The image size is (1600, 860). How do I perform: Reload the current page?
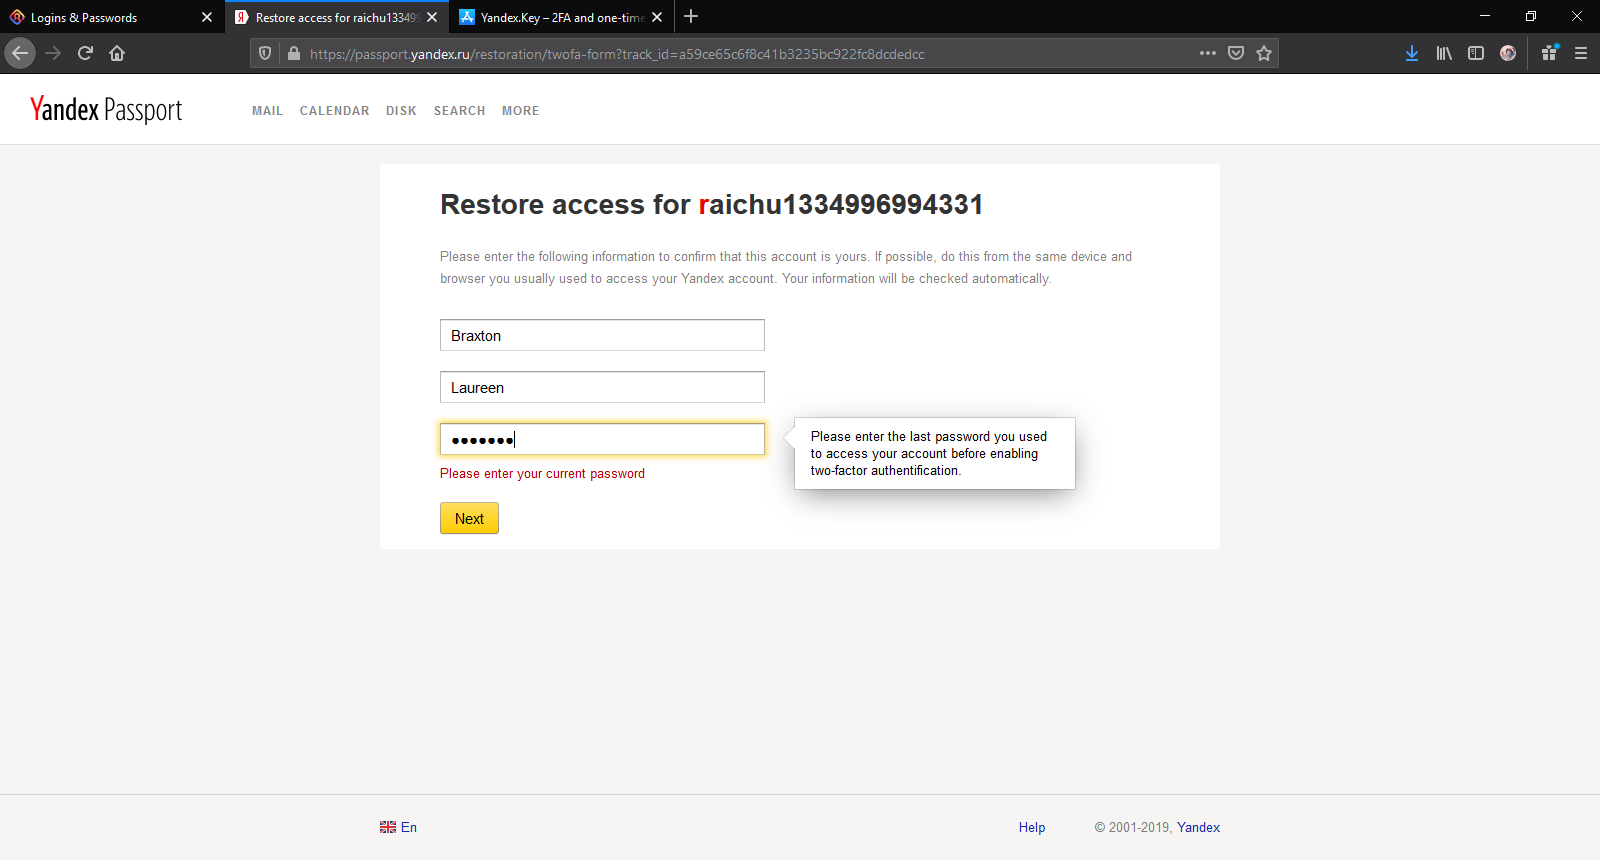[x=85, y=53]
